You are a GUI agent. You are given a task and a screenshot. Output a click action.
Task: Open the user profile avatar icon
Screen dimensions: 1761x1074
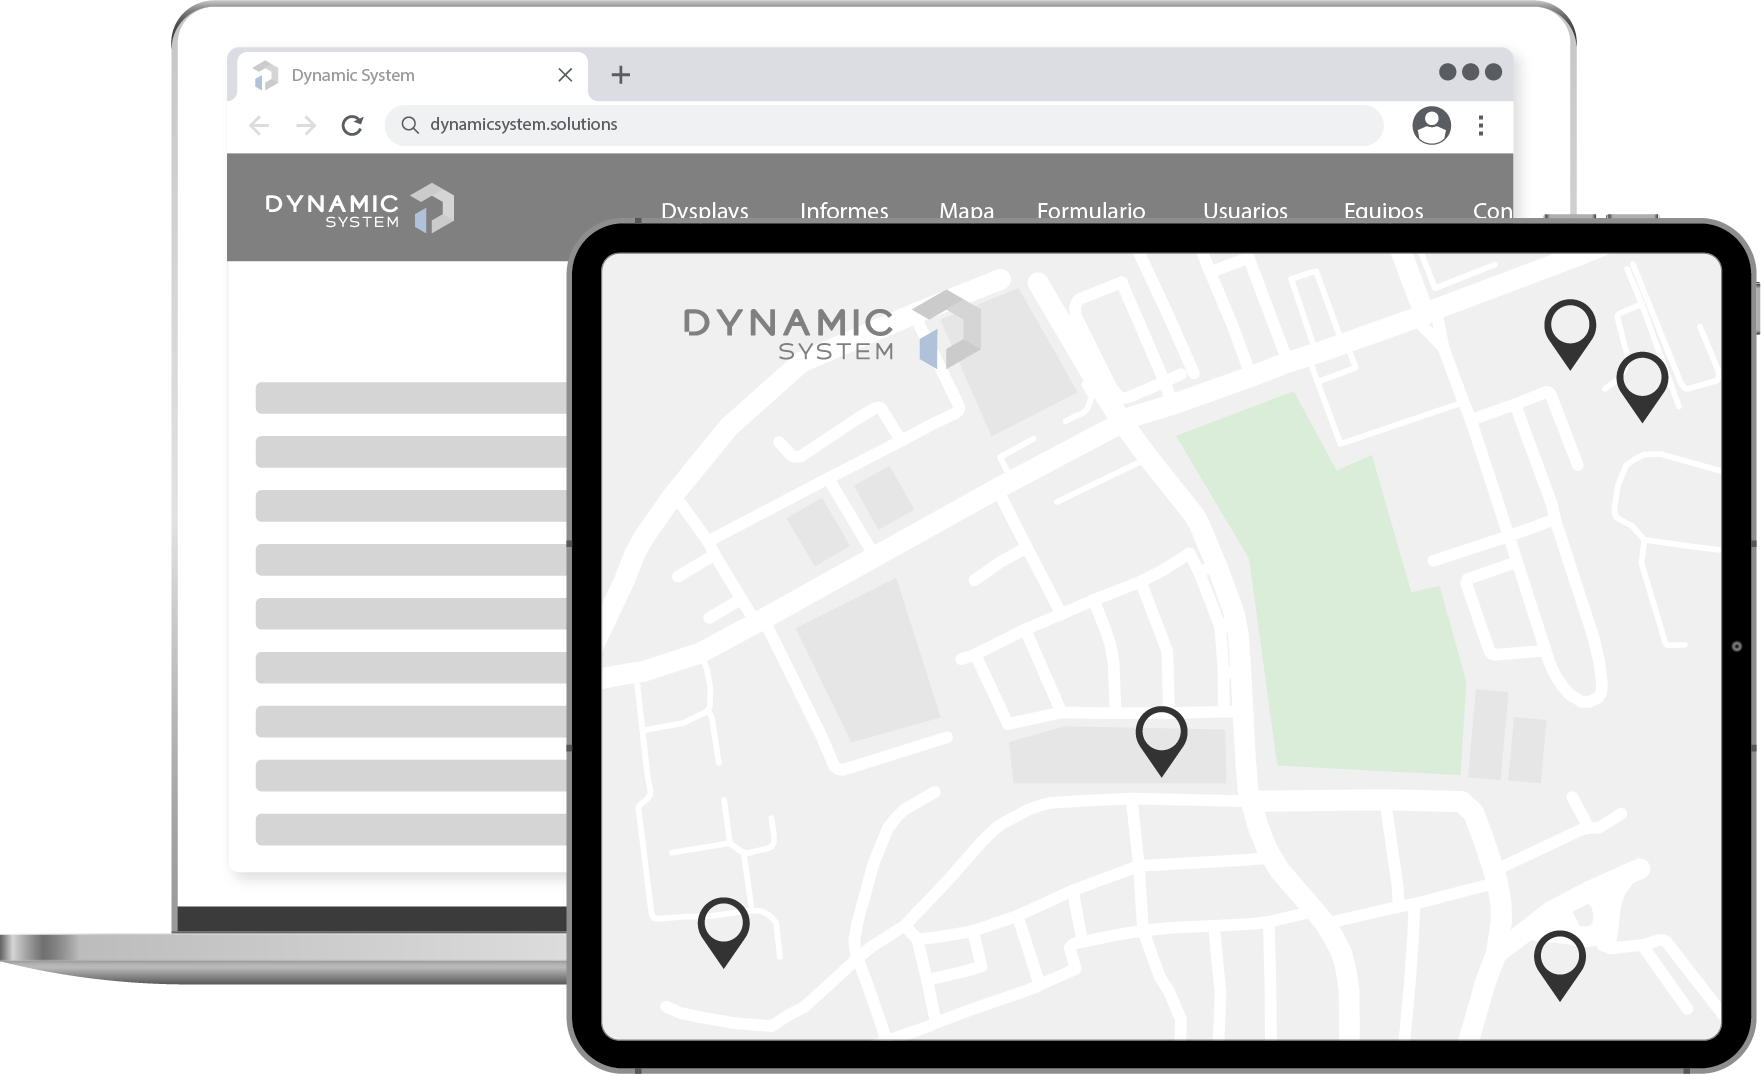[1431, 125]
